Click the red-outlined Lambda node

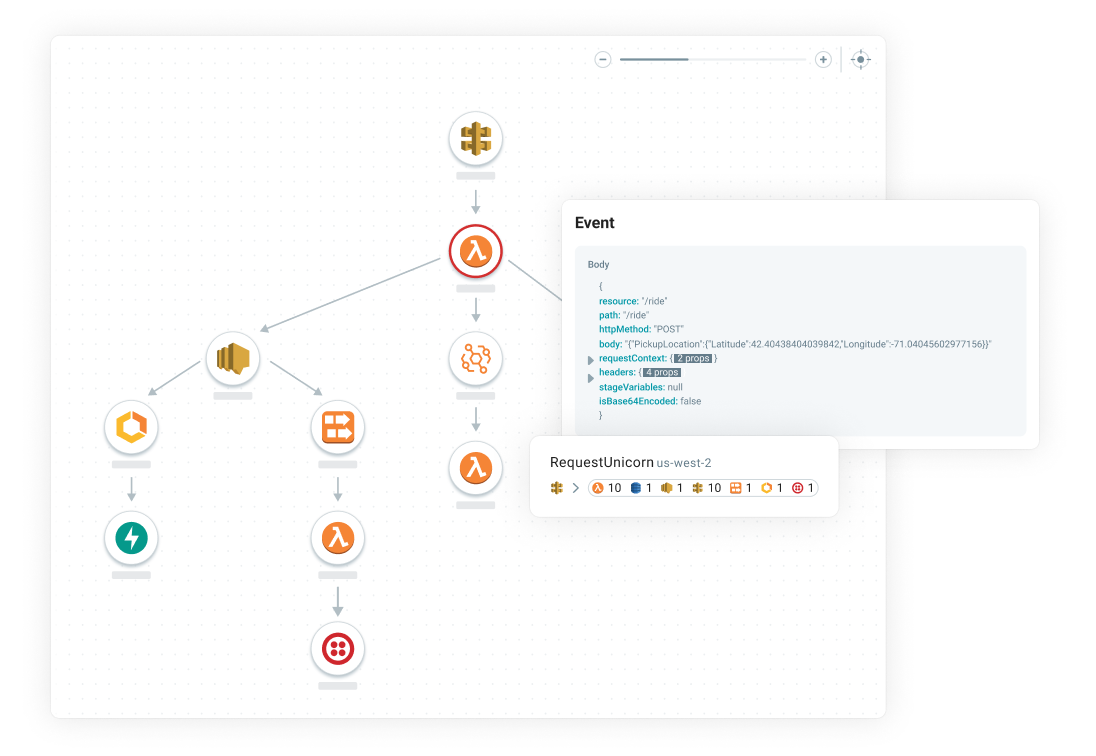click(475, 251)
